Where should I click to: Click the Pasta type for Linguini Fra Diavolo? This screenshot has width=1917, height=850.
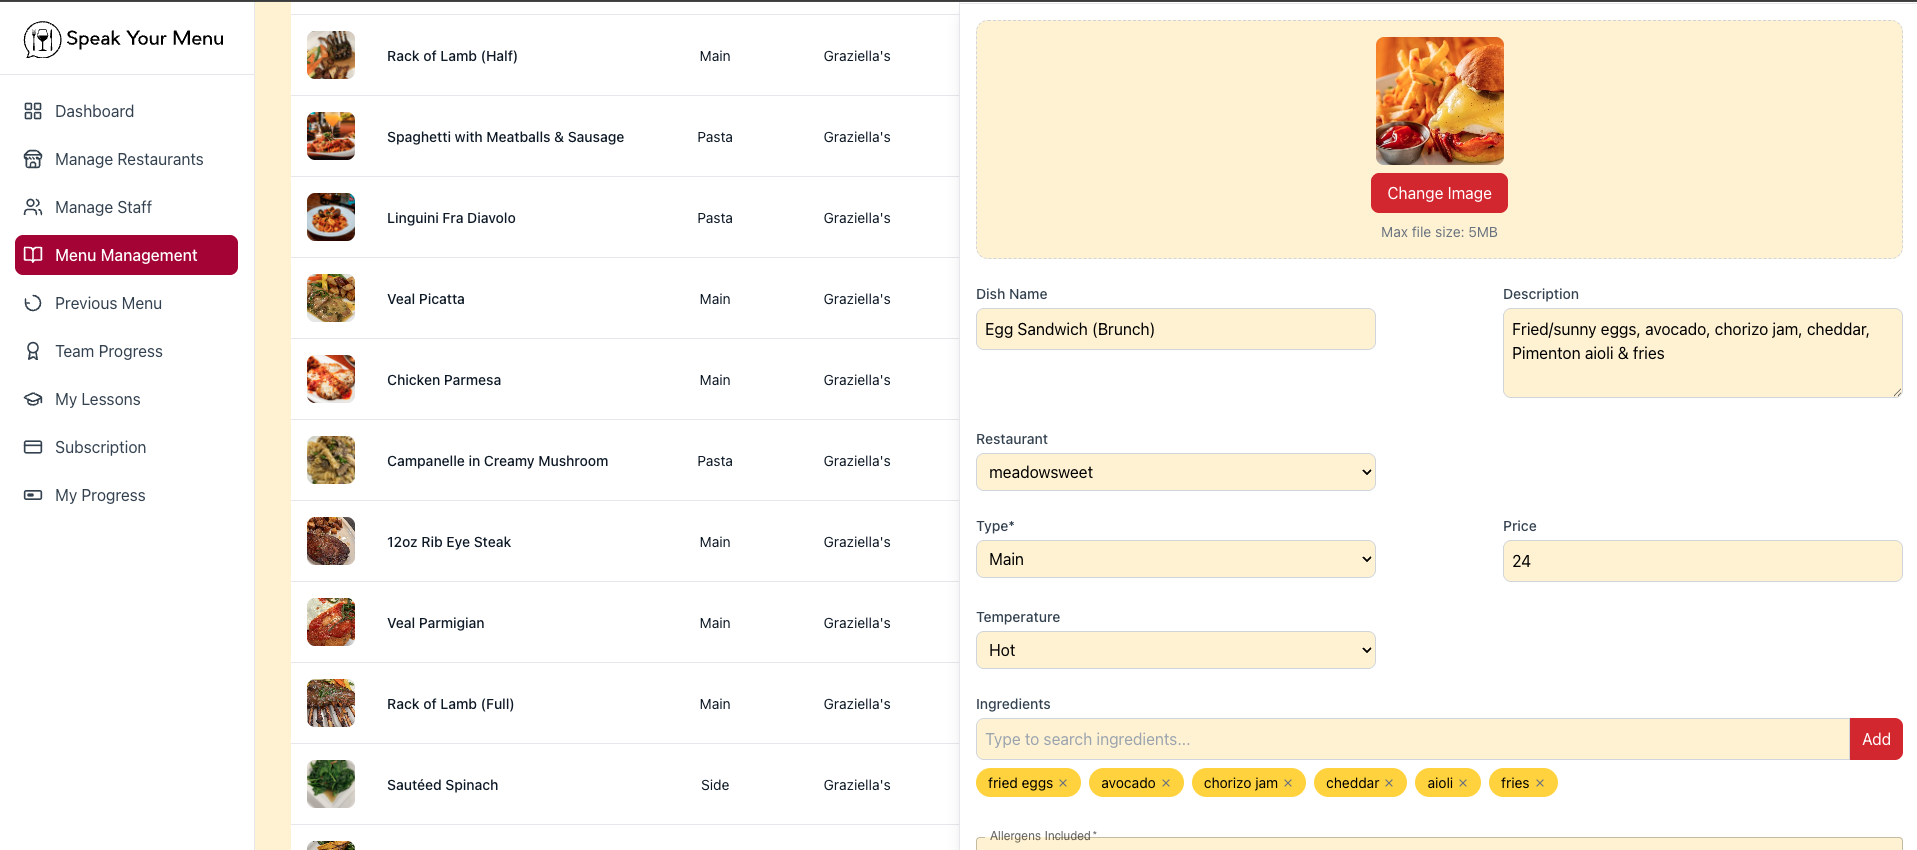click(x=715, y=218)
